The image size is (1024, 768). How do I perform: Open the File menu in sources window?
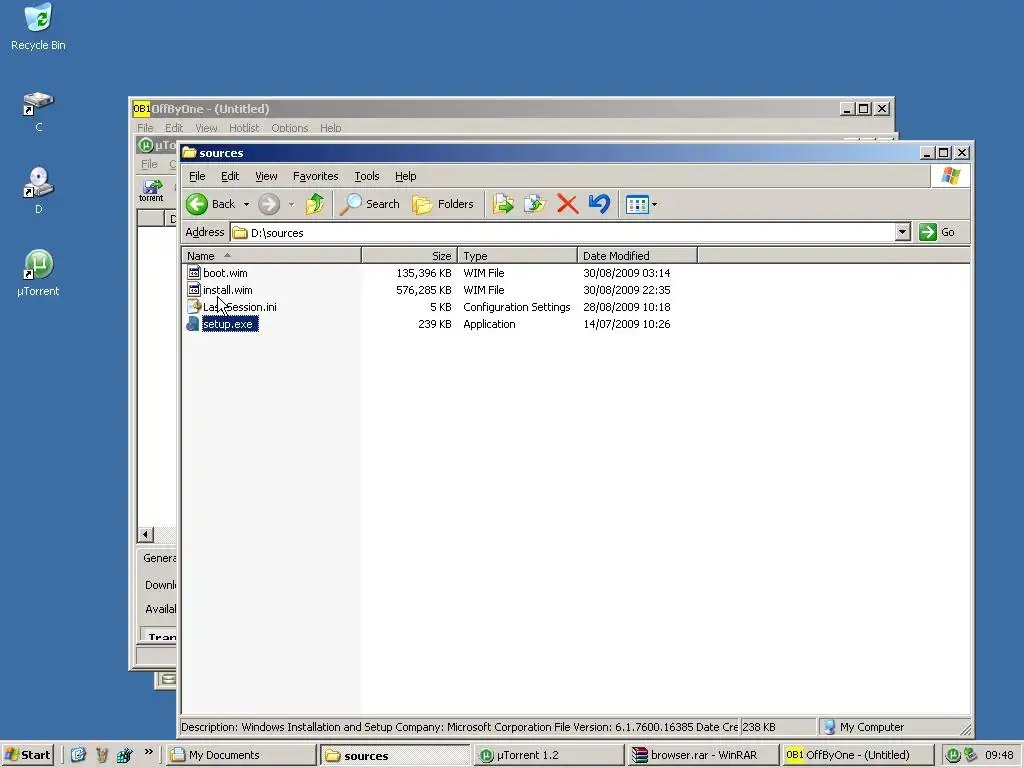click(x=197, y=176)
